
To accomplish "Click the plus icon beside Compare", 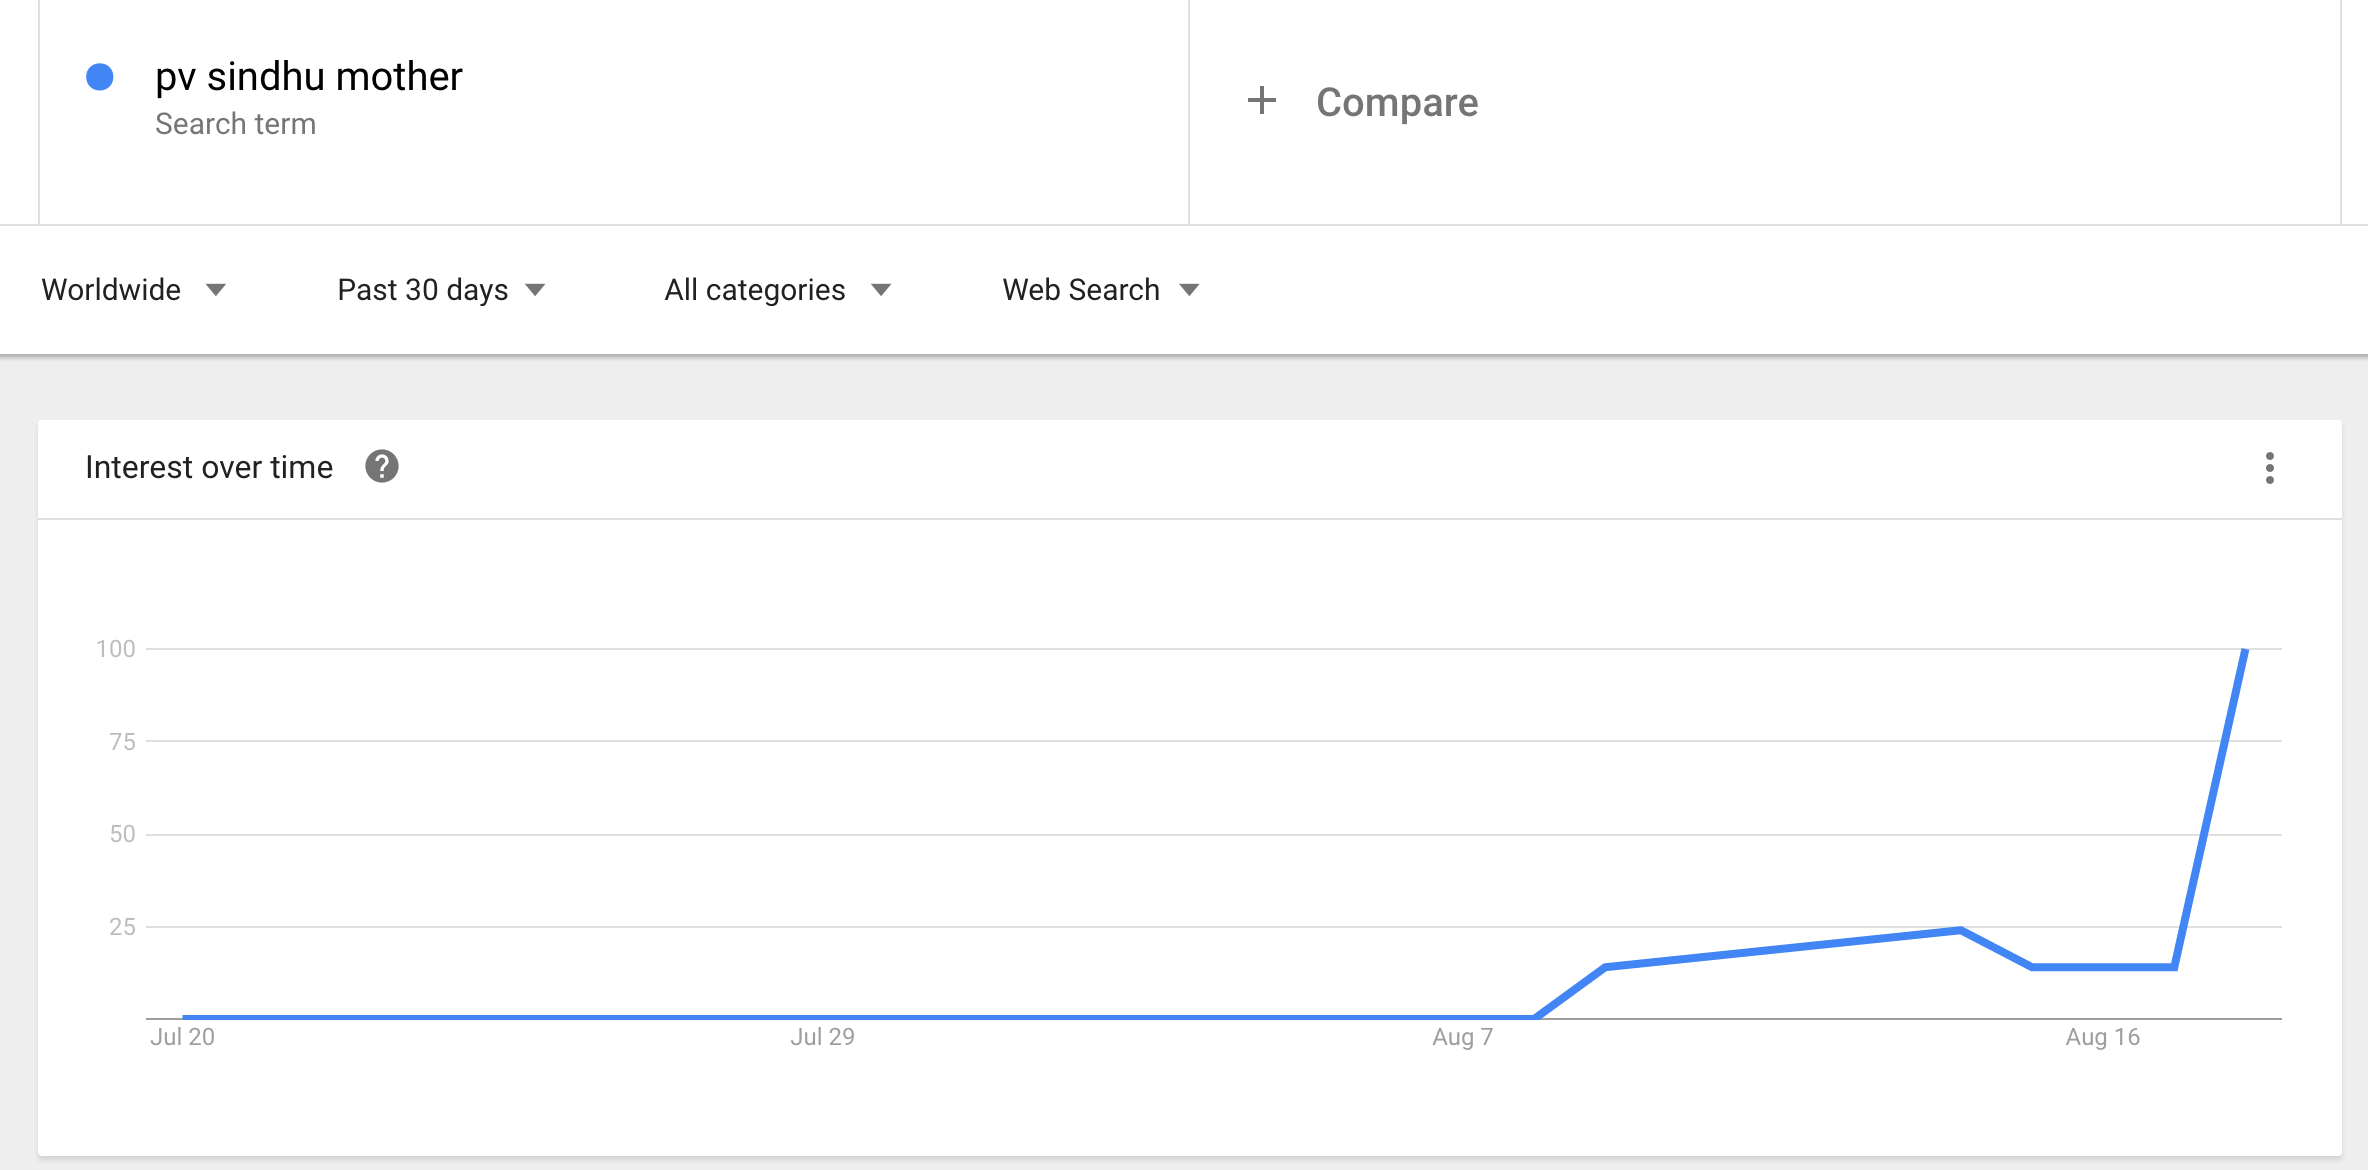I will [x=1262, y=100].
